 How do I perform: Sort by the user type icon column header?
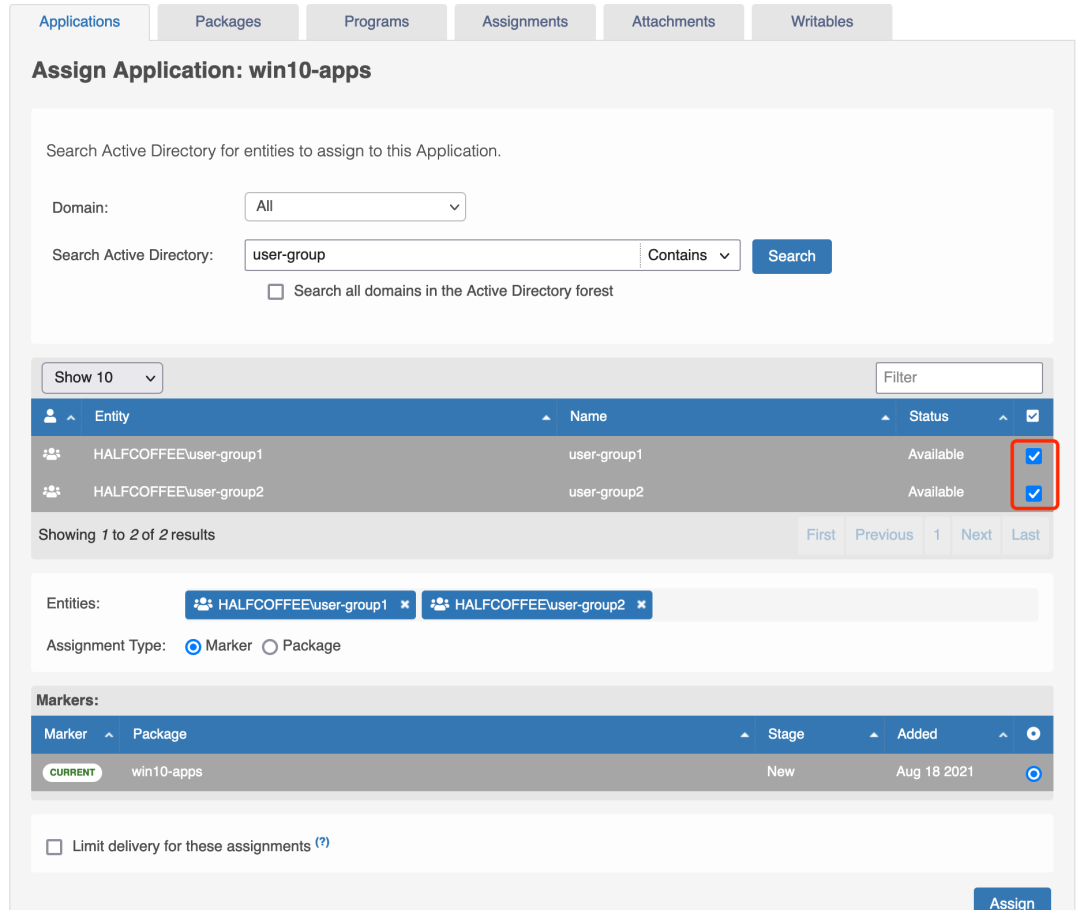click(51, 416)
